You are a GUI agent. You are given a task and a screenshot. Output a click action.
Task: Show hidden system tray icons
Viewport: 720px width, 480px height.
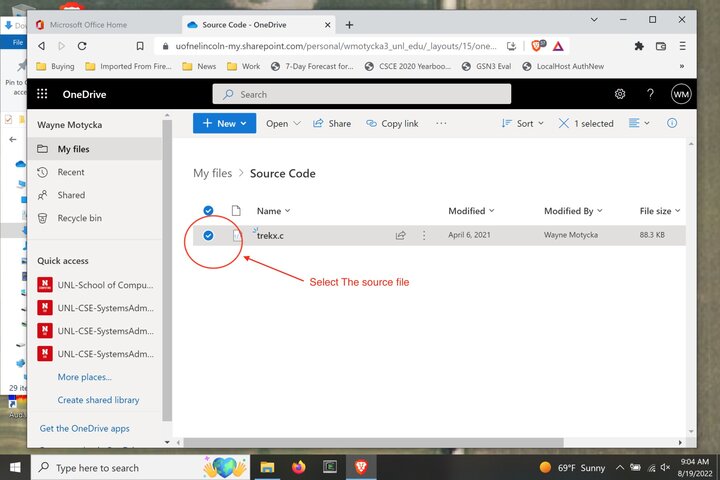[x=619, y=468]
